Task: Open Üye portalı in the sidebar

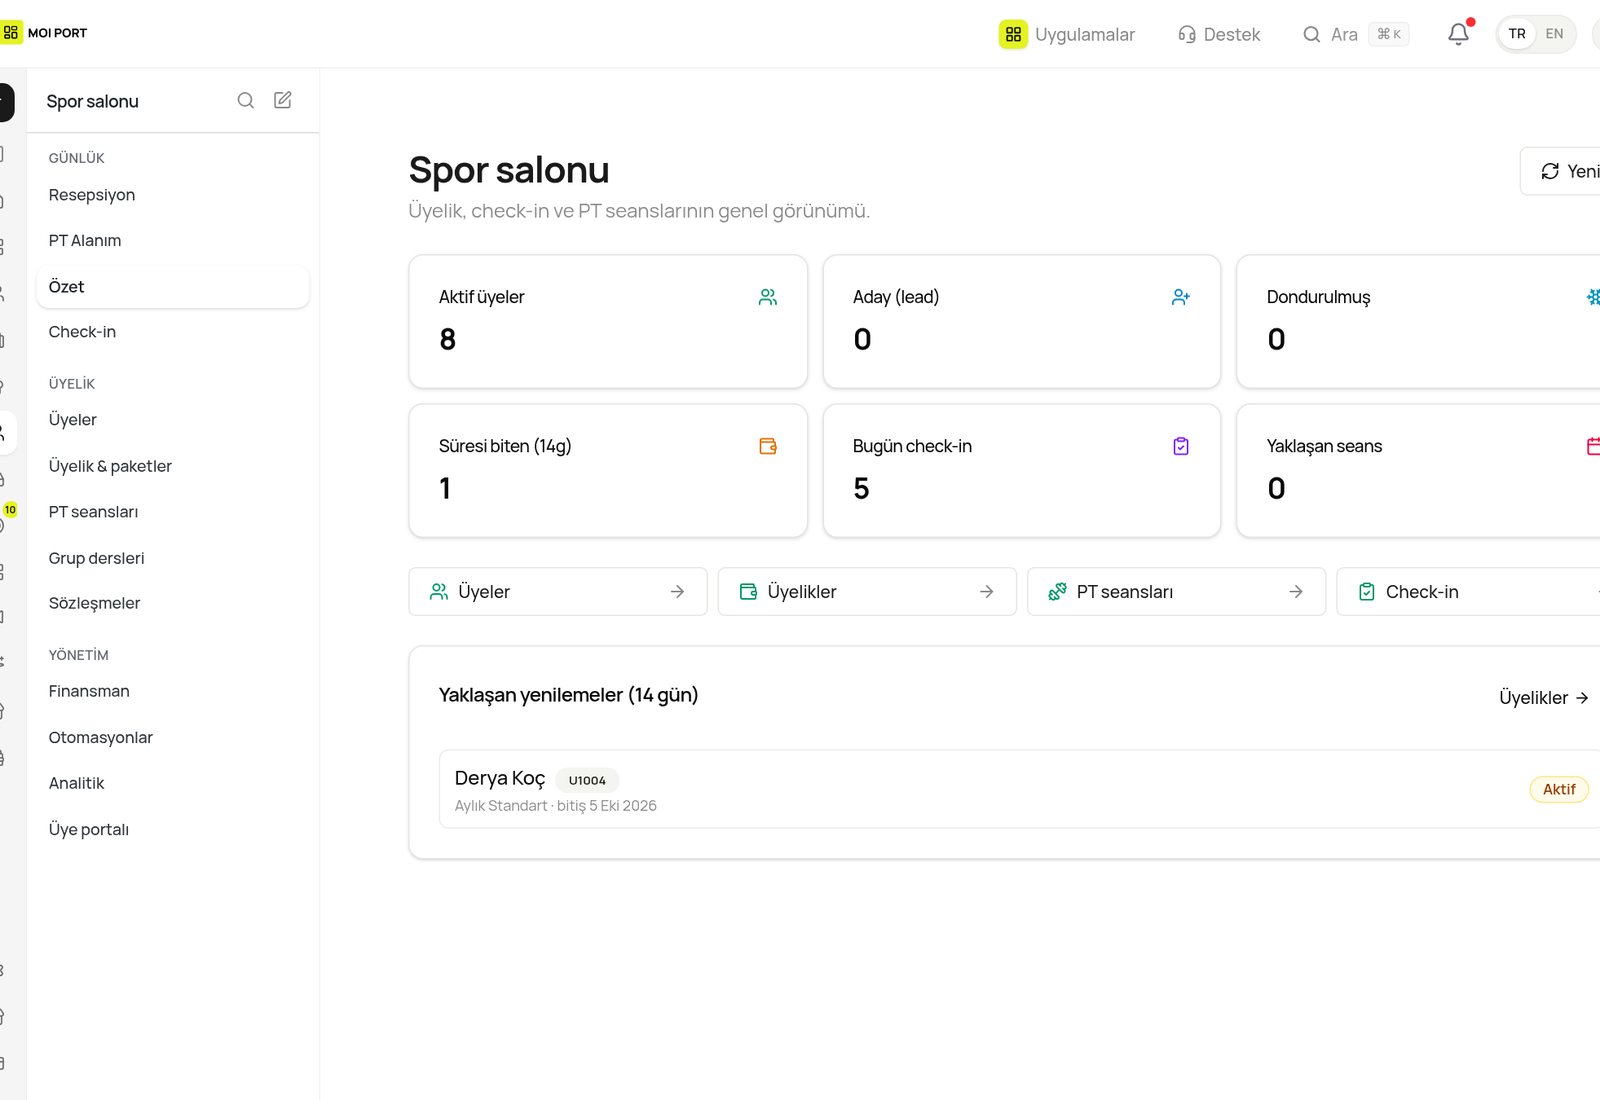Action: [172, 829]
